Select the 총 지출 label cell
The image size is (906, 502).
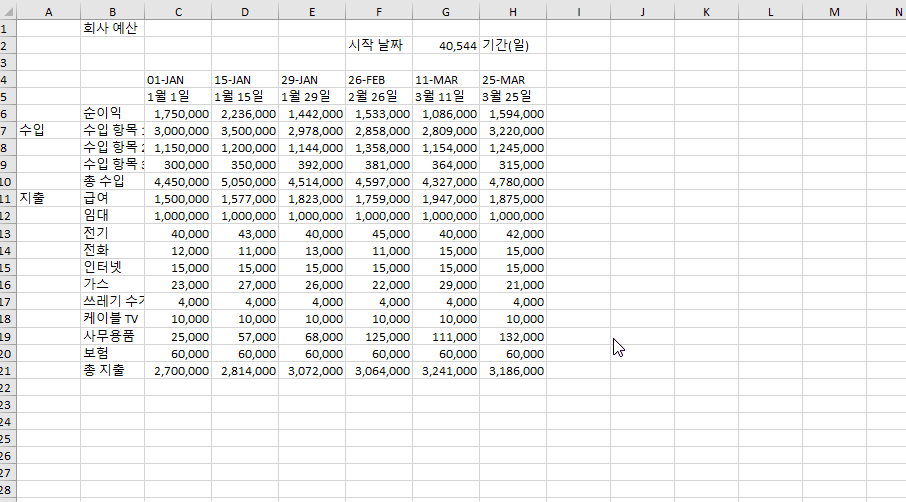[x=112, y=371]
